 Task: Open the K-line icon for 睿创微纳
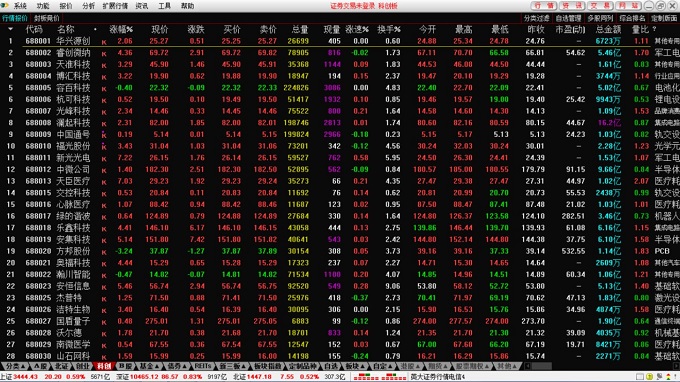pyautogui.click(x=104, y=54)
